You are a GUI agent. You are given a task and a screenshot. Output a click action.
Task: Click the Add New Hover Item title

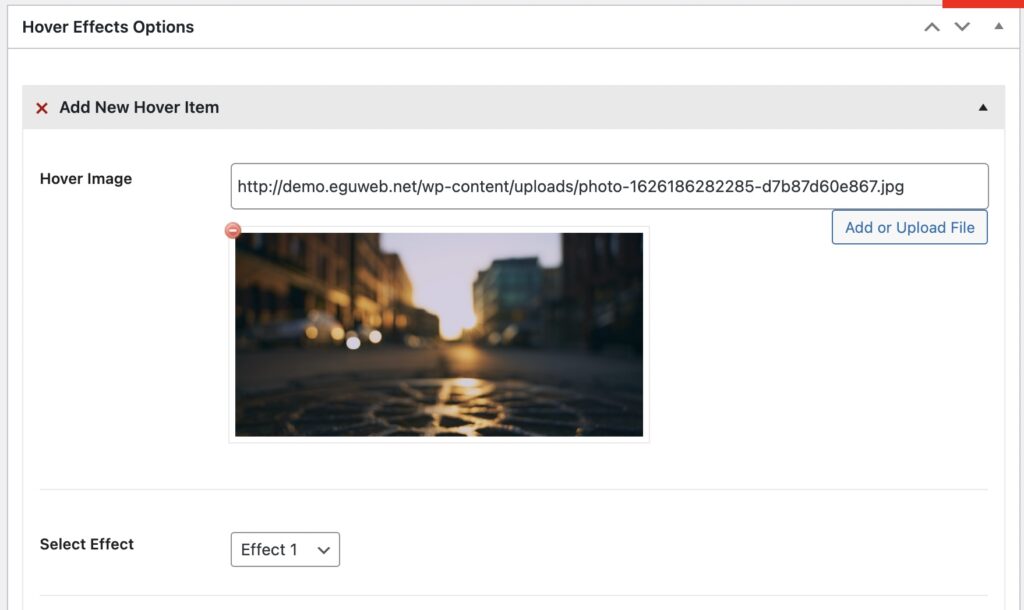pyautogui.click(x=139, y=107)
